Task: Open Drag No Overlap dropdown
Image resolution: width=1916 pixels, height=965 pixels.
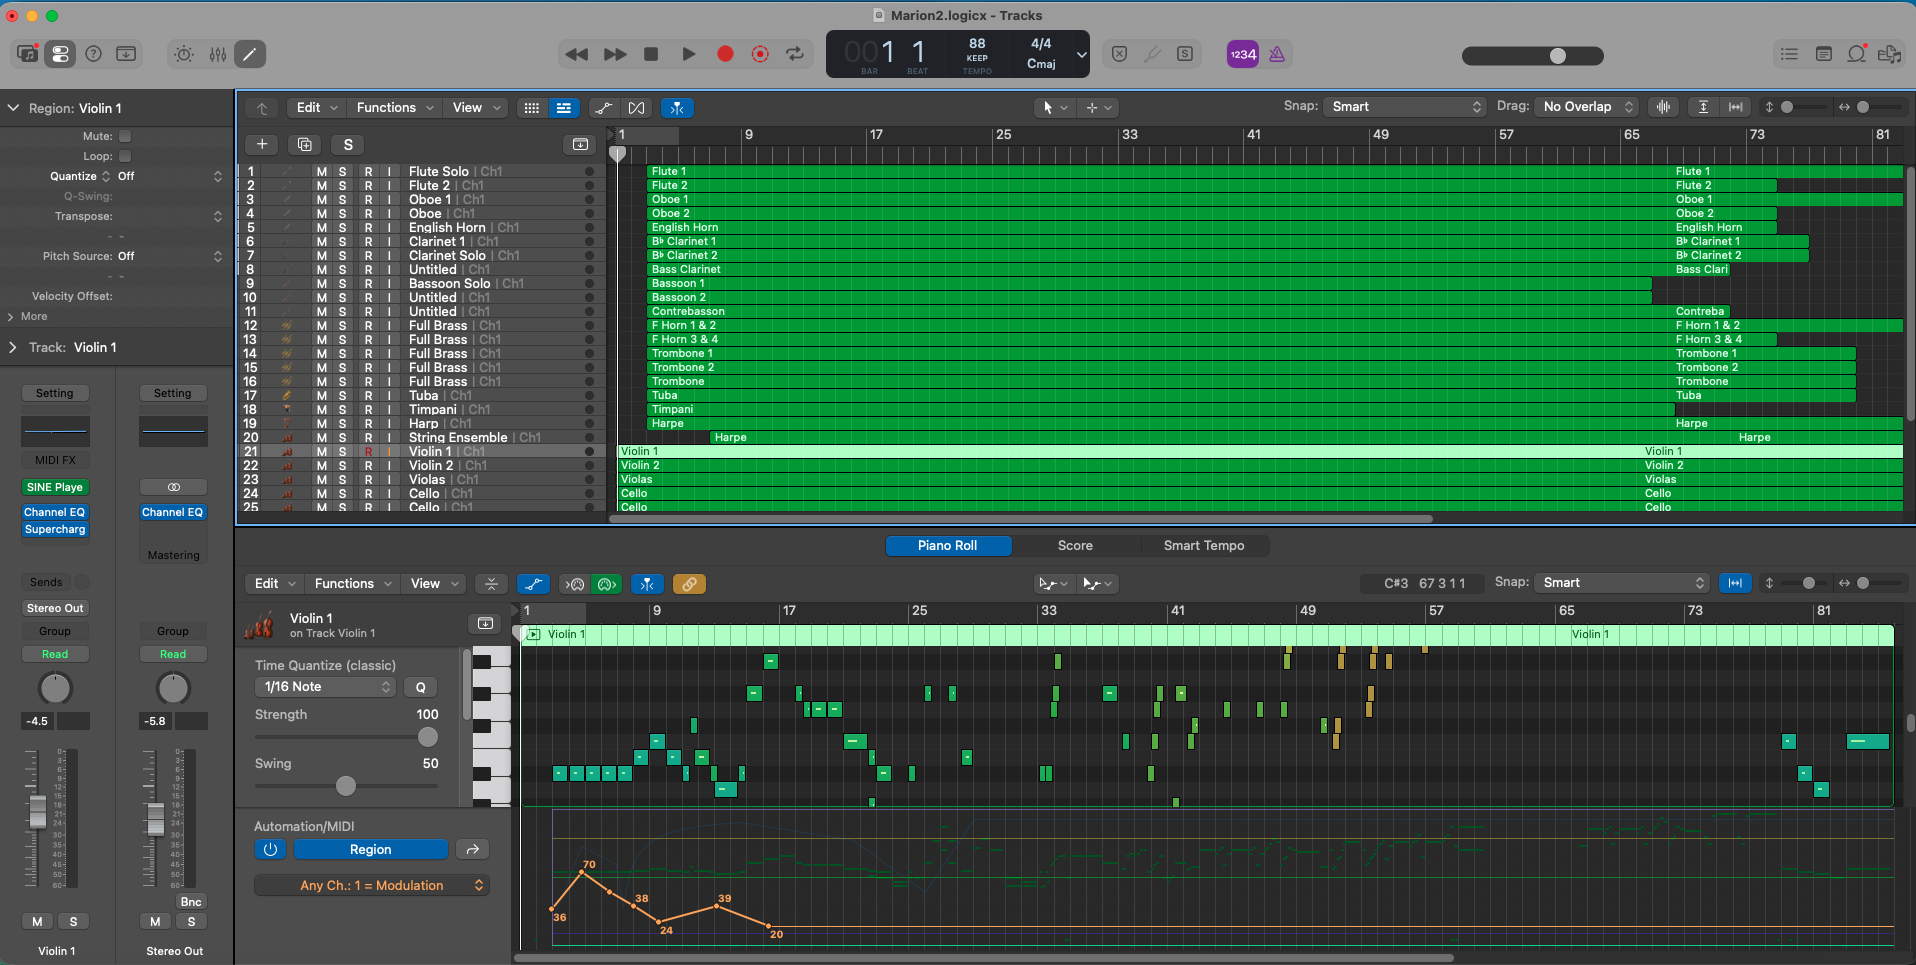Action: (x=1587, y=107)
